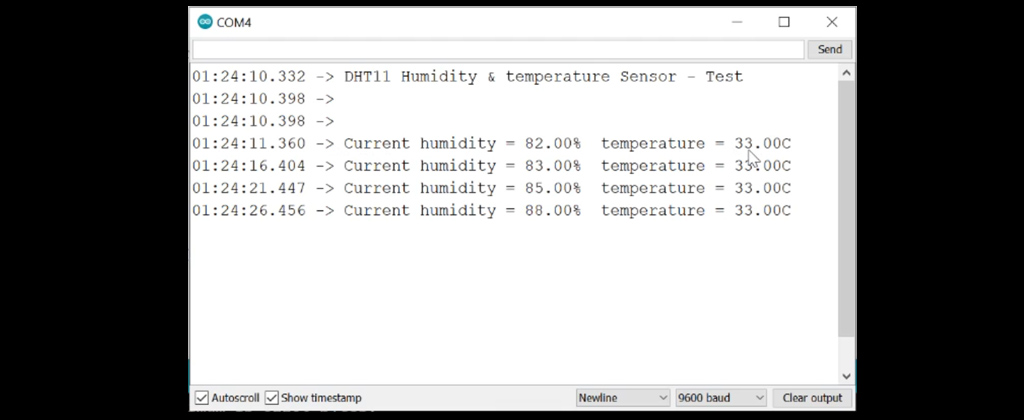Image resolution: width=1024 pixels, height=420 pixels.
Task: Click the Send button
Action: [x=829, y=50]
